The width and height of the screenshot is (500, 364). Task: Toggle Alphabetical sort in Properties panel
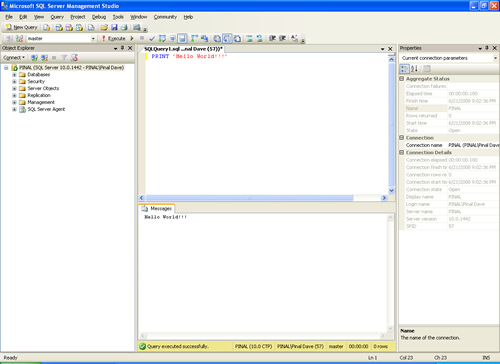[414, 69]
